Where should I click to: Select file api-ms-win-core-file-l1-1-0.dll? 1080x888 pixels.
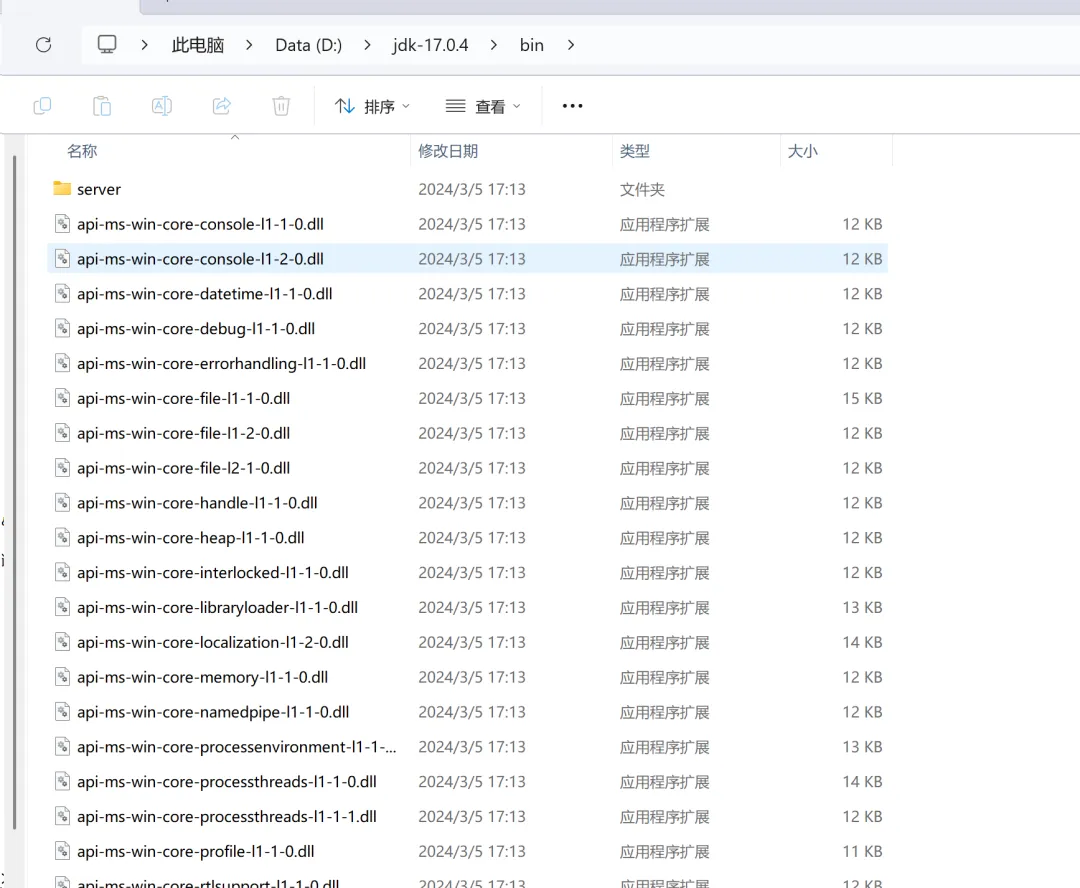coord(184,398)
